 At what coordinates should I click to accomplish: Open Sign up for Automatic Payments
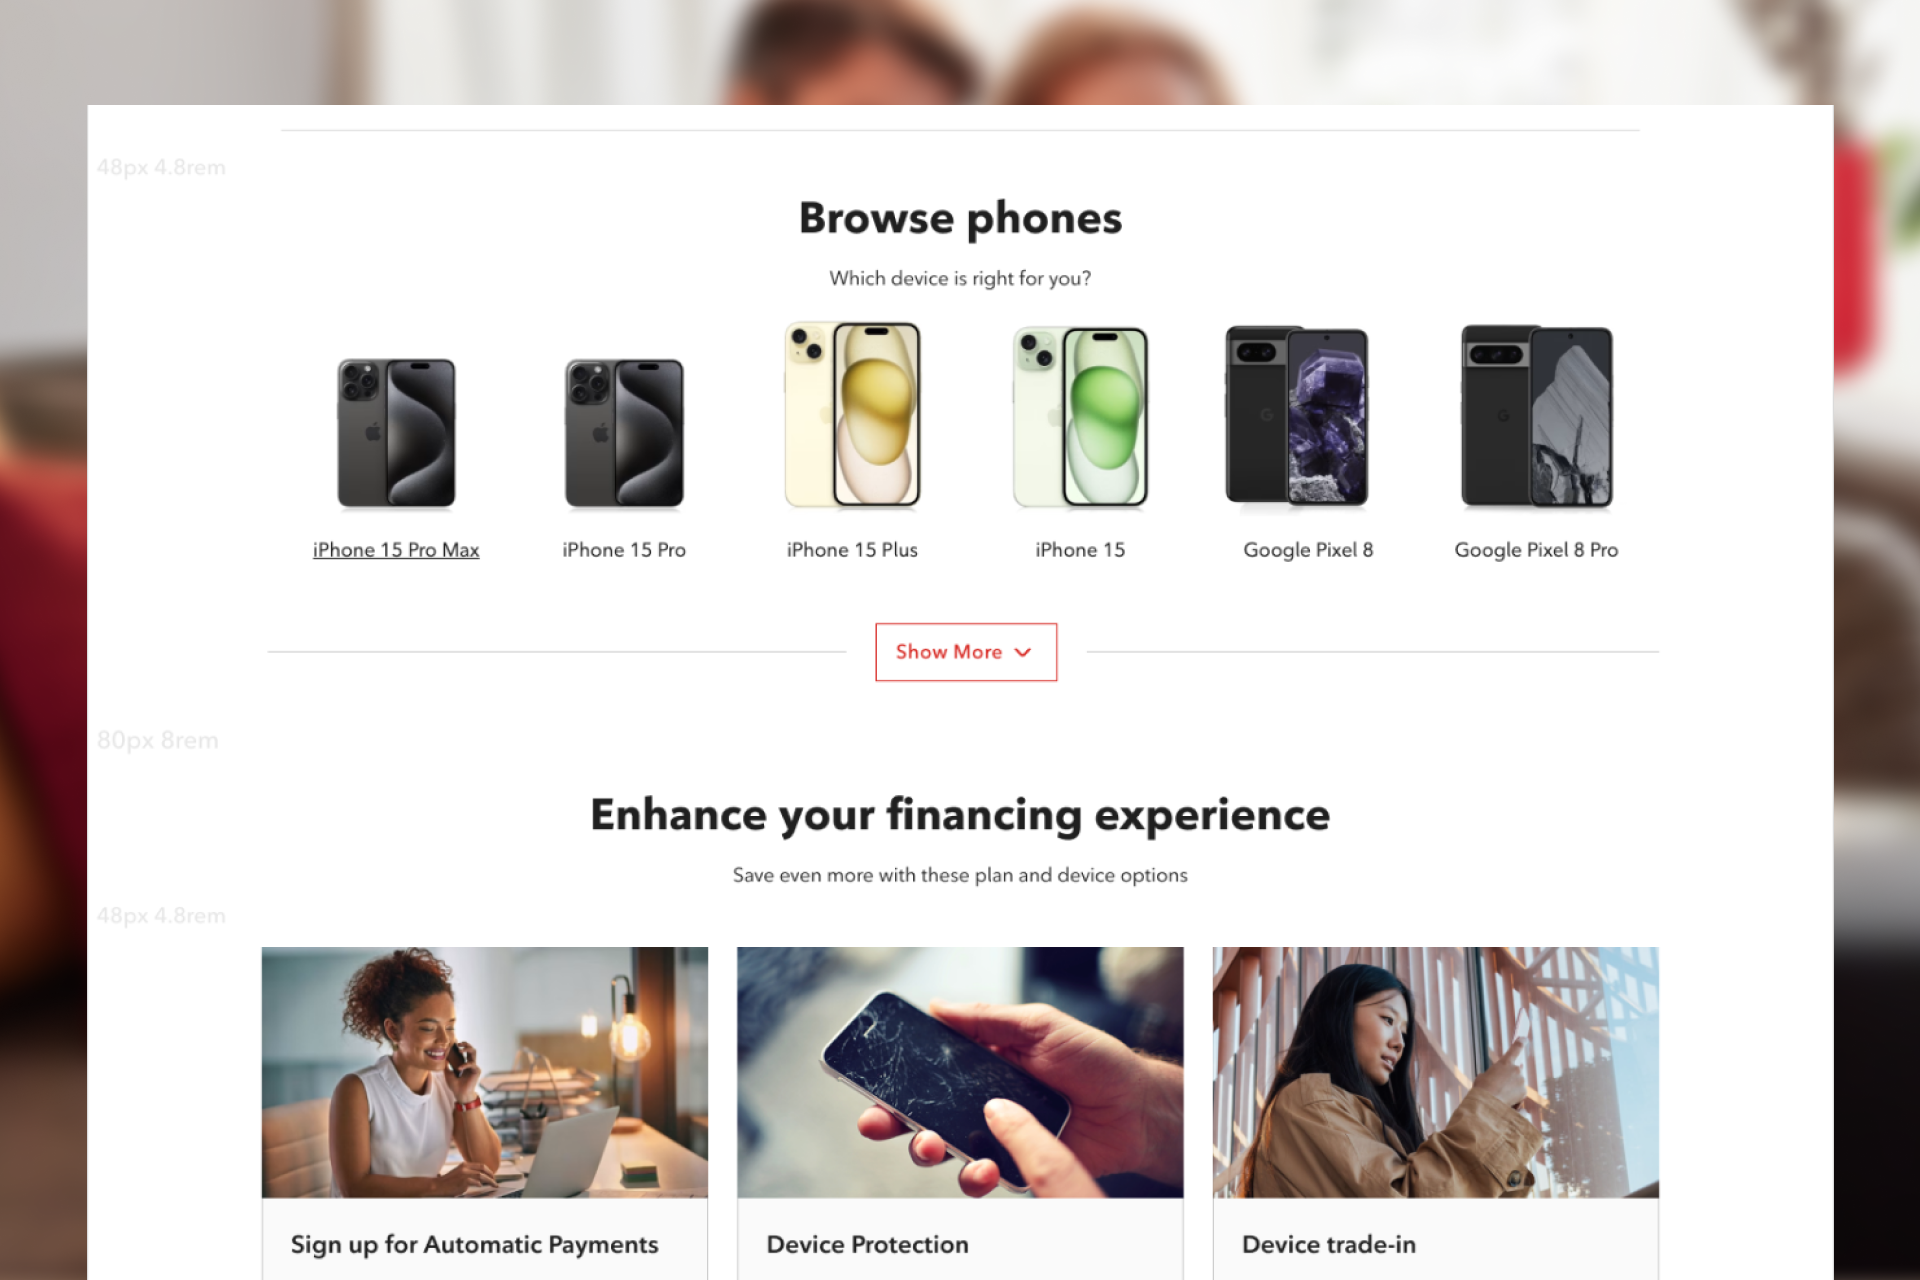click(475, 1245)
